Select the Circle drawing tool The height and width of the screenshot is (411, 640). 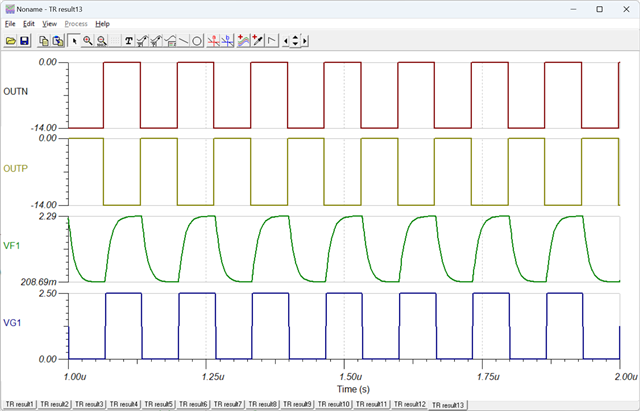(x=197, y=41)
